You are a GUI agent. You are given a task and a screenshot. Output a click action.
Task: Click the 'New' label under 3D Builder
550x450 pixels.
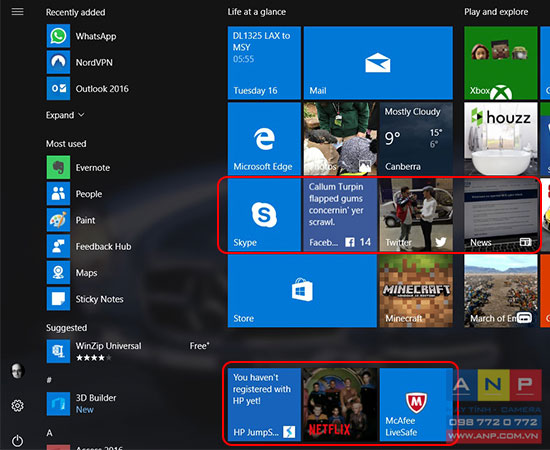[85, 410]
